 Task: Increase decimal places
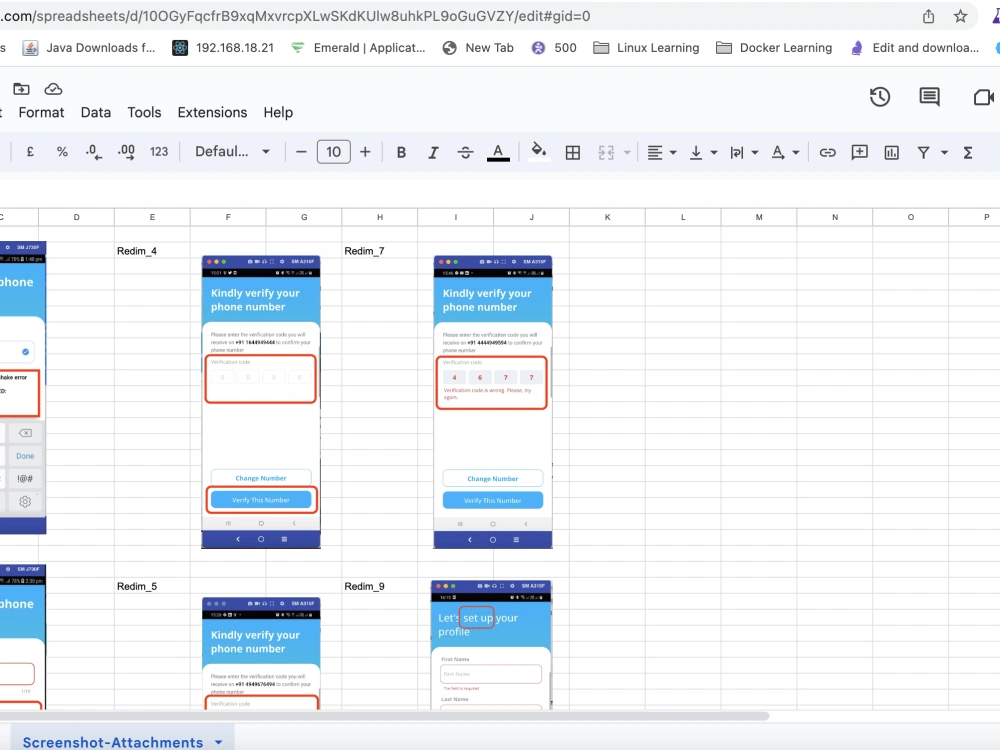[126, 152]
